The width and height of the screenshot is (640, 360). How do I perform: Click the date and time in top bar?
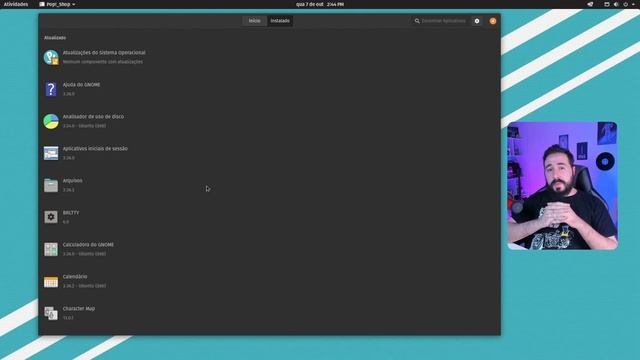pyautogui.click(x=320, y=4)
